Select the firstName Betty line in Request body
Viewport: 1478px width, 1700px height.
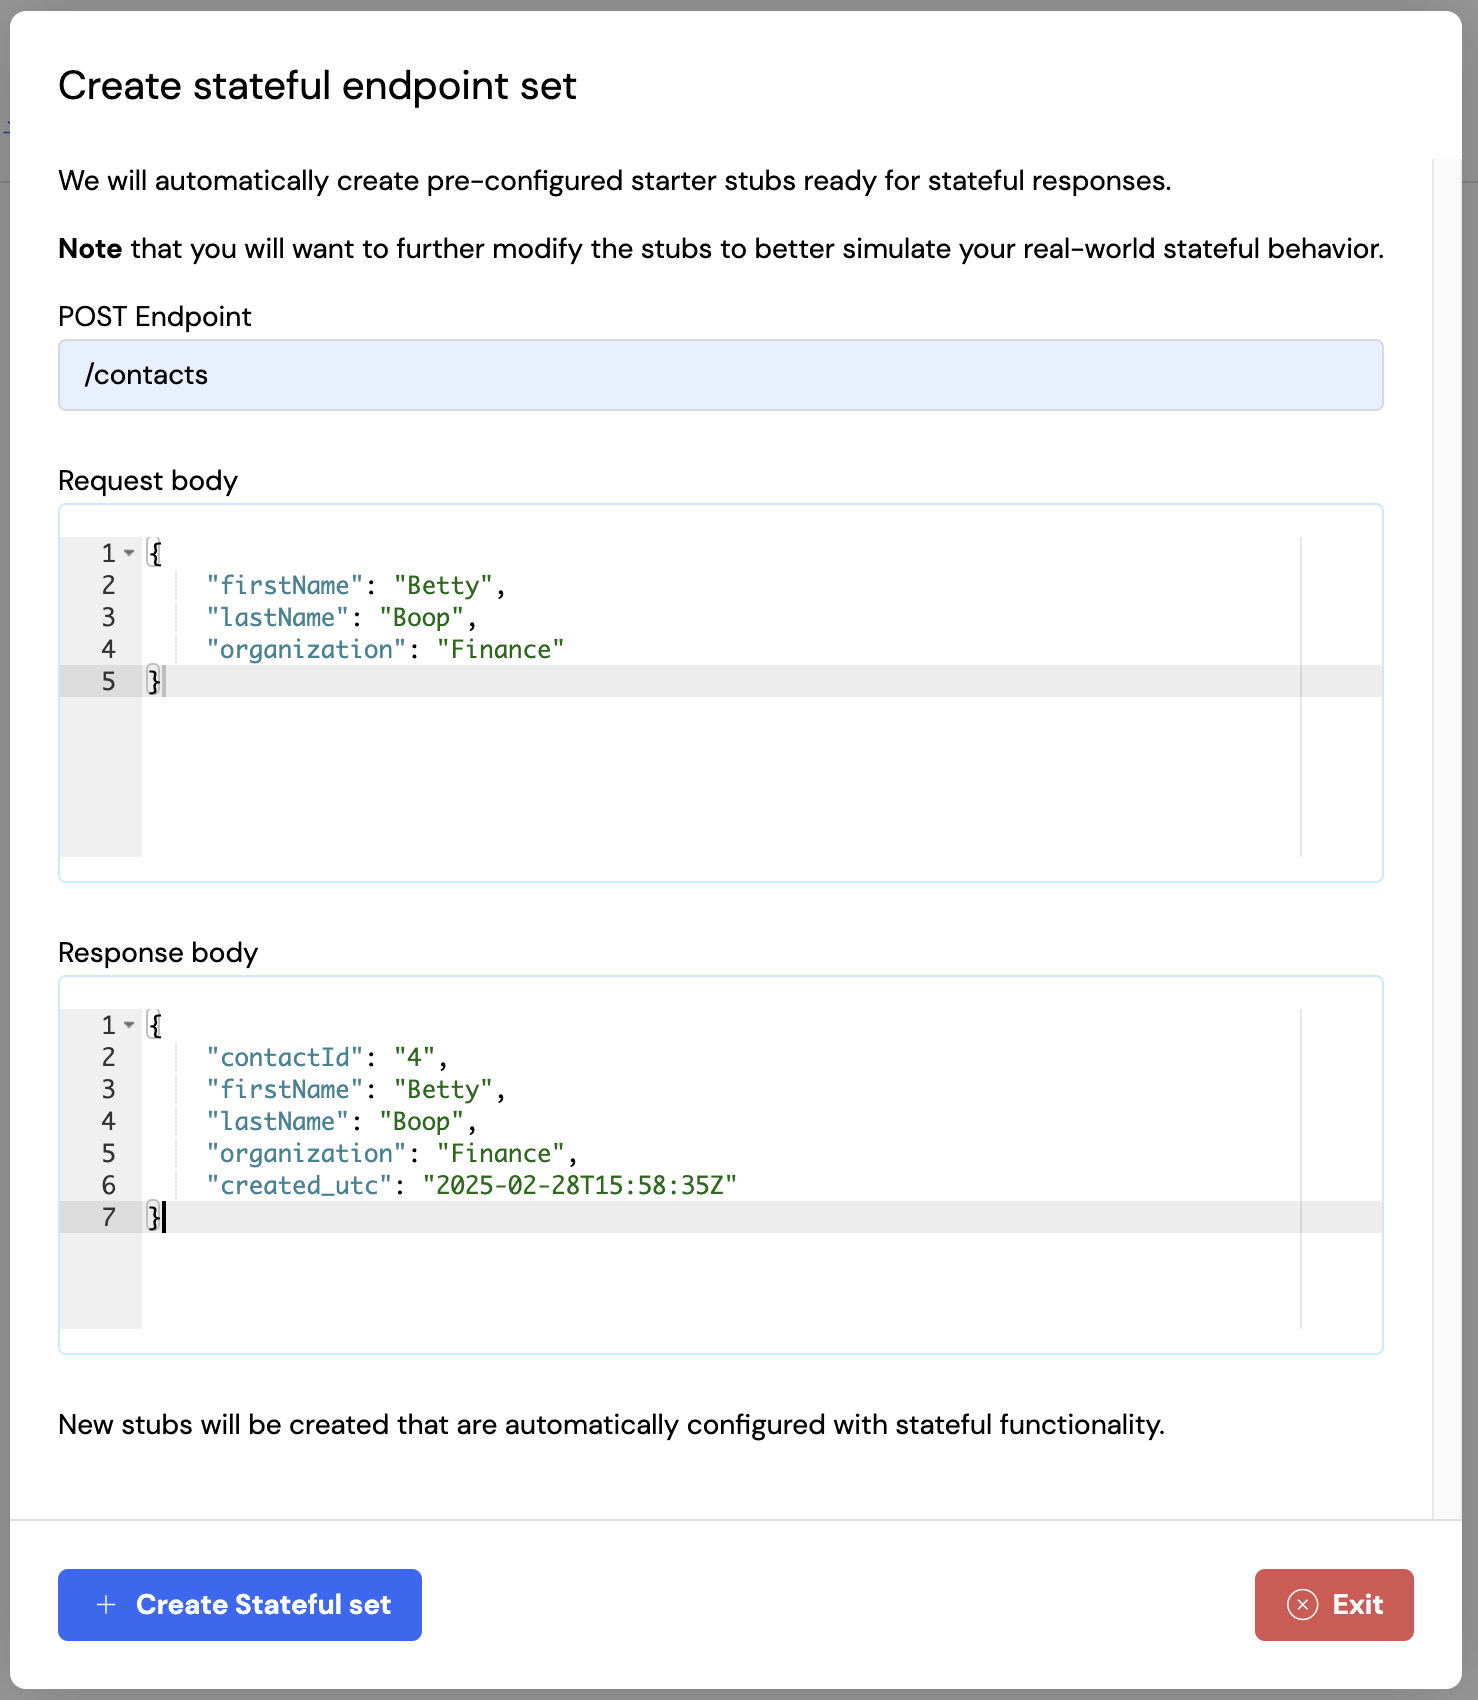click(x=355, y=585)
